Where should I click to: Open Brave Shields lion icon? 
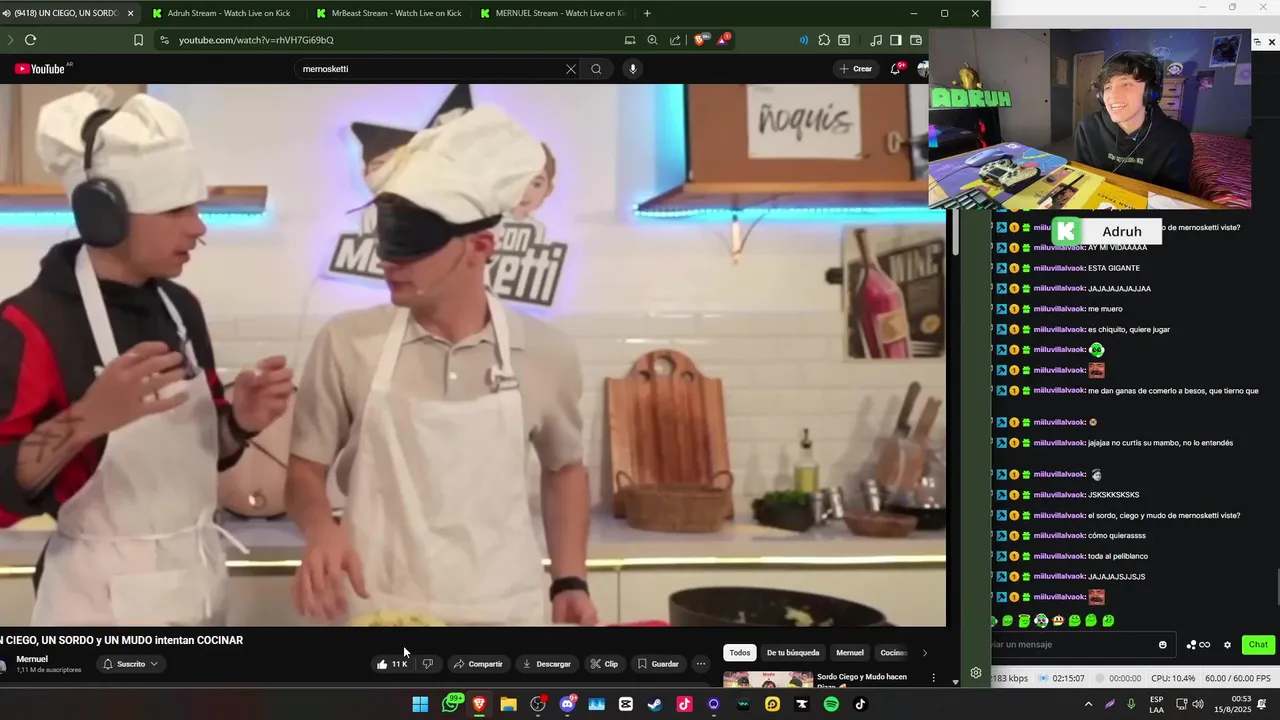701,40
